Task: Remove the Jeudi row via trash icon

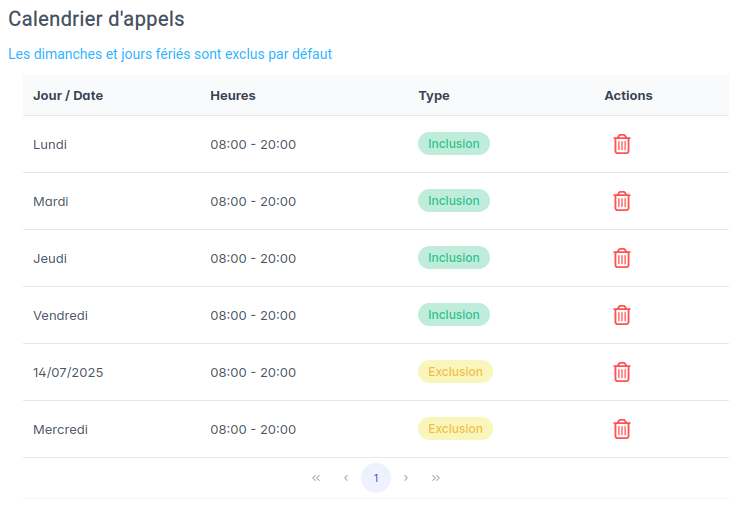Action: point(621,258)
